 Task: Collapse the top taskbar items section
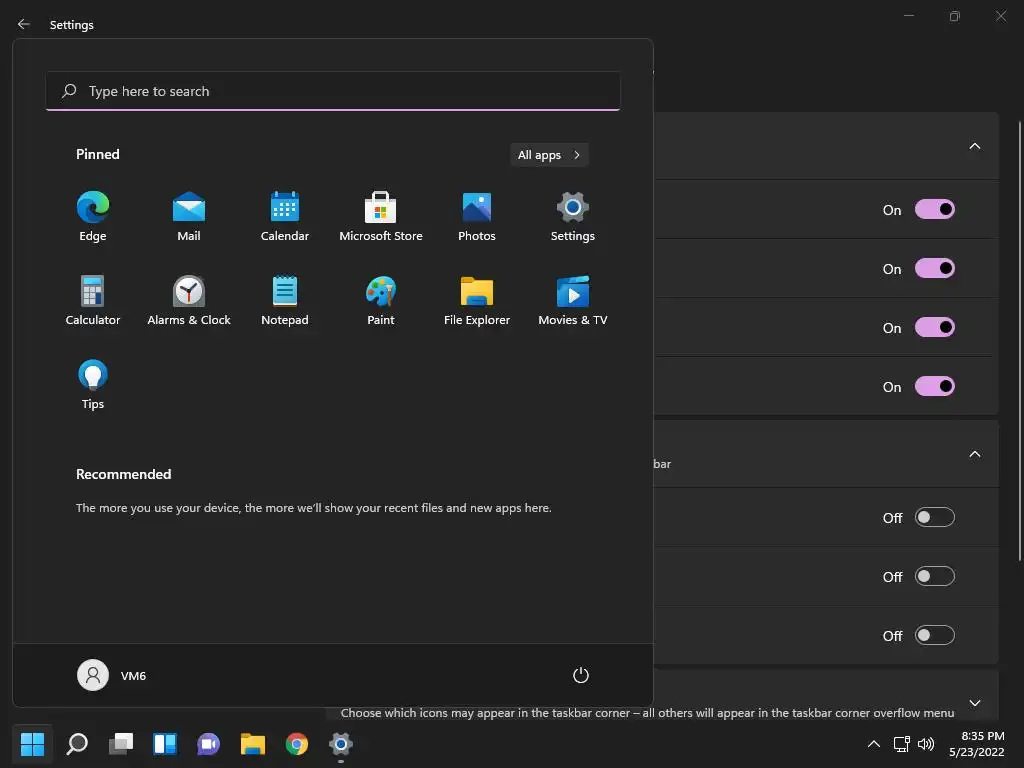974,146
